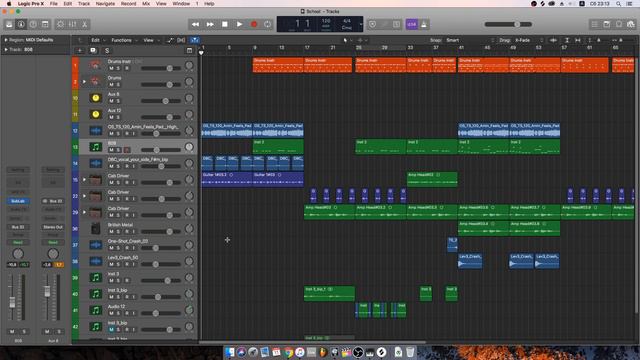The width and height of the screenshot is (640, 360).
Task: Open the Mixer button in control bar
Action: tap(72, 24)
